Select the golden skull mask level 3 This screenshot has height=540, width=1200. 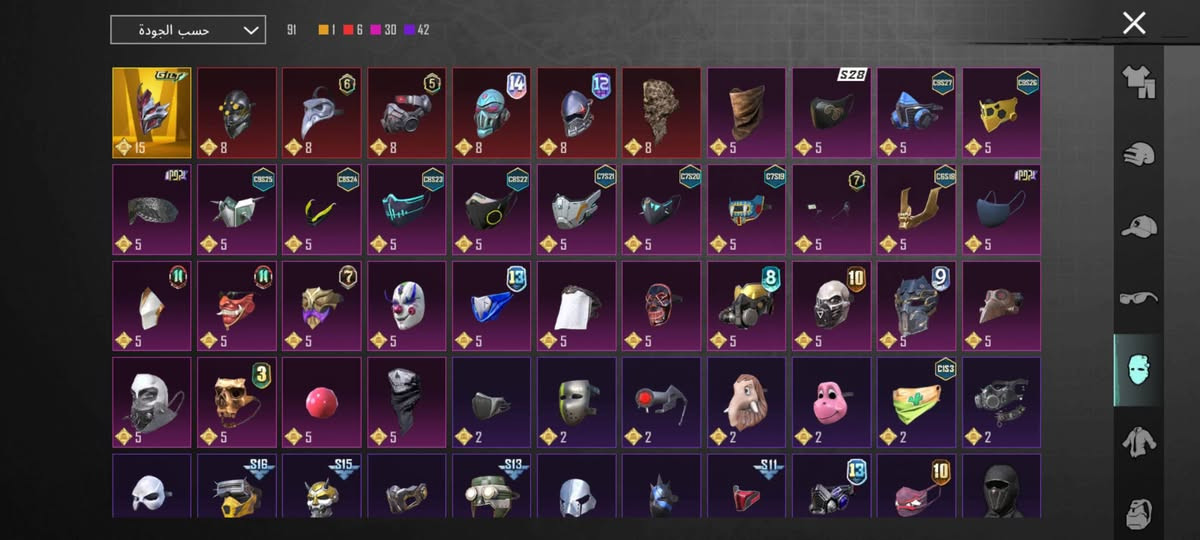pos(237,402)
